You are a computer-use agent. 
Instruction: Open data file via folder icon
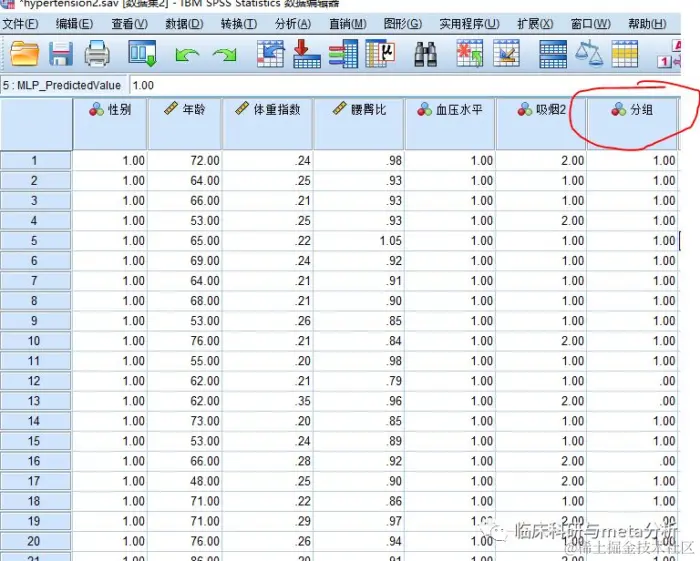tap(25, 54)
